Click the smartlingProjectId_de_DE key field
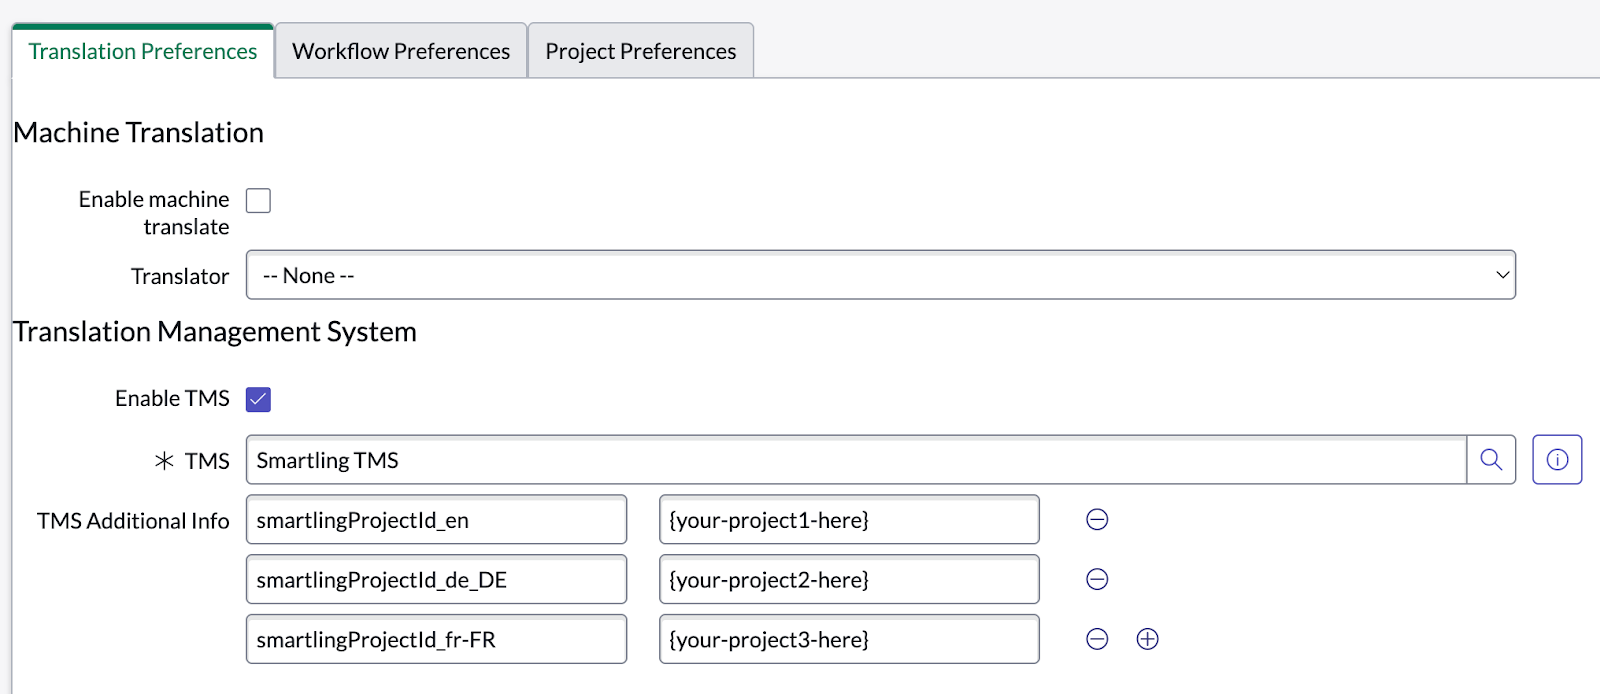 (436, 580)
